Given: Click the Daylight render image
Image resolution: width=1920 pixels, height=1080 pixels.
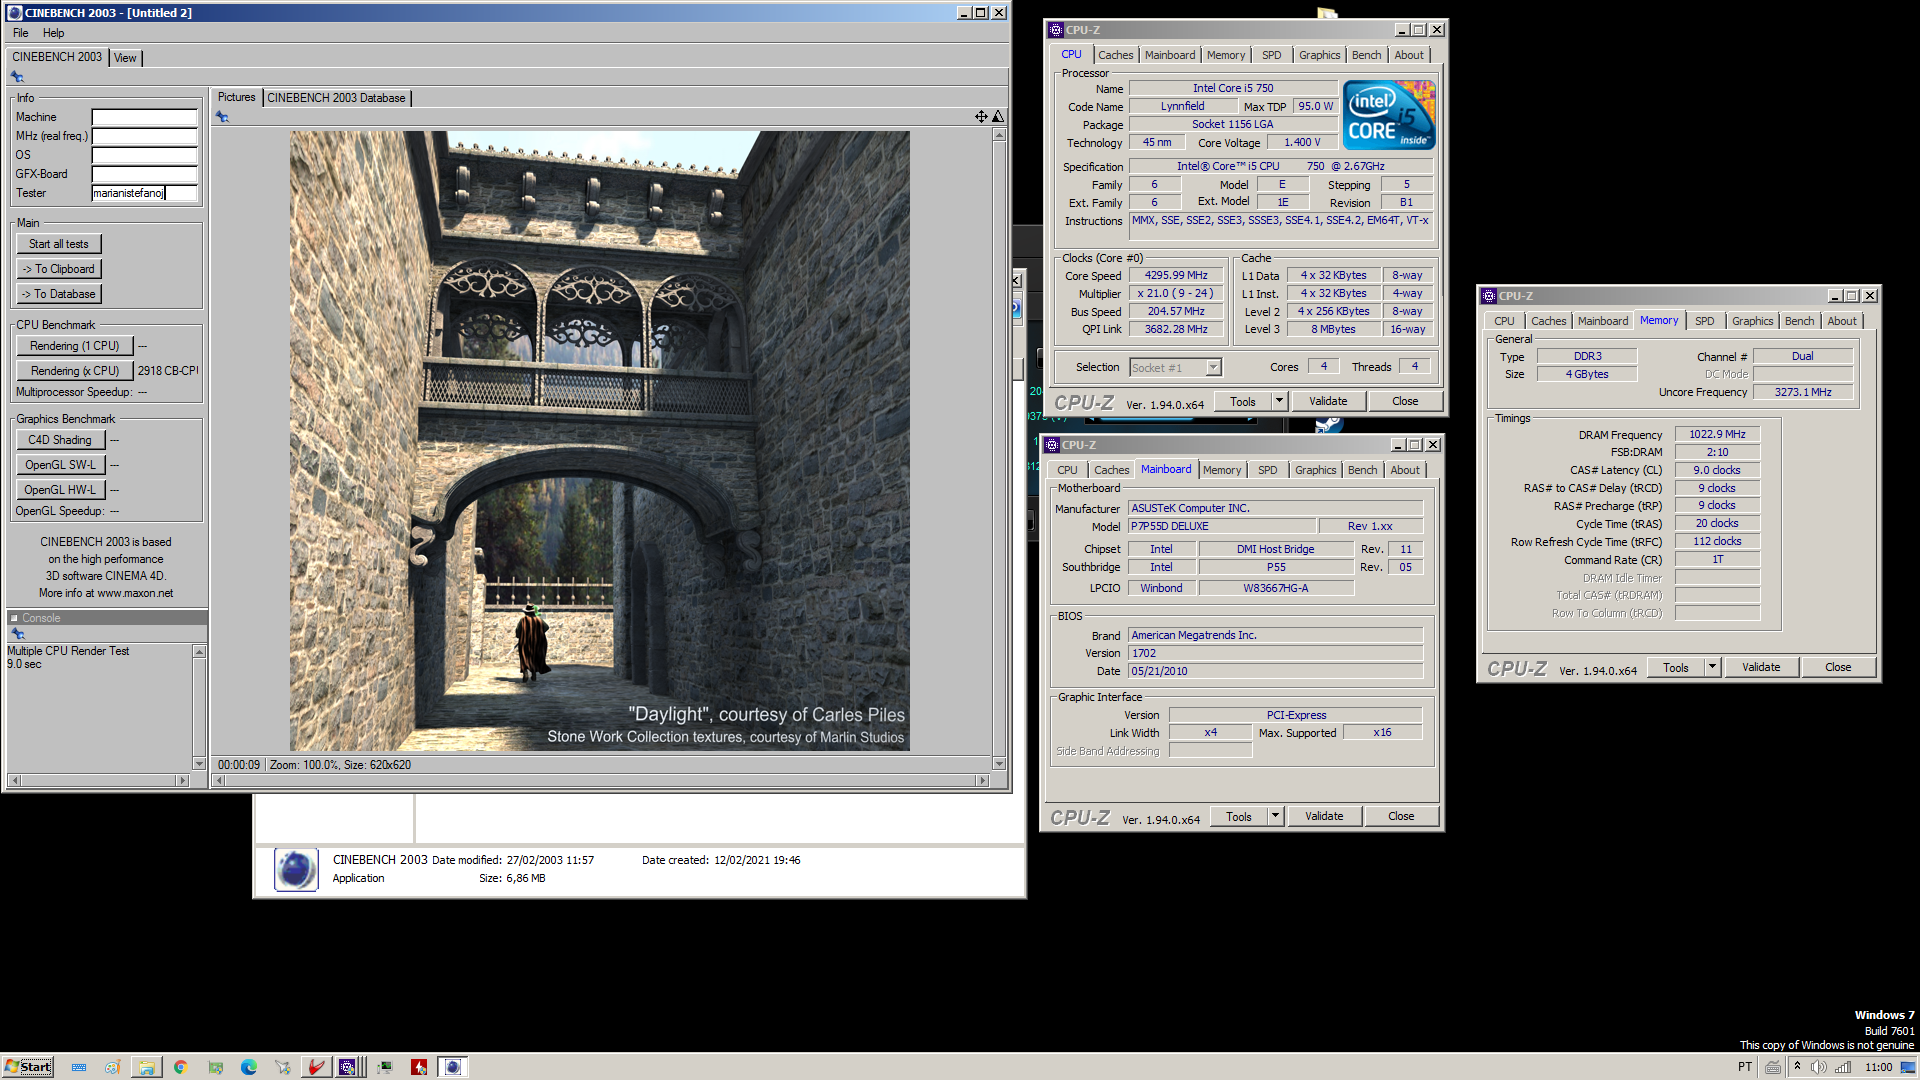Looking at the screenshot, I should (600, 441).
